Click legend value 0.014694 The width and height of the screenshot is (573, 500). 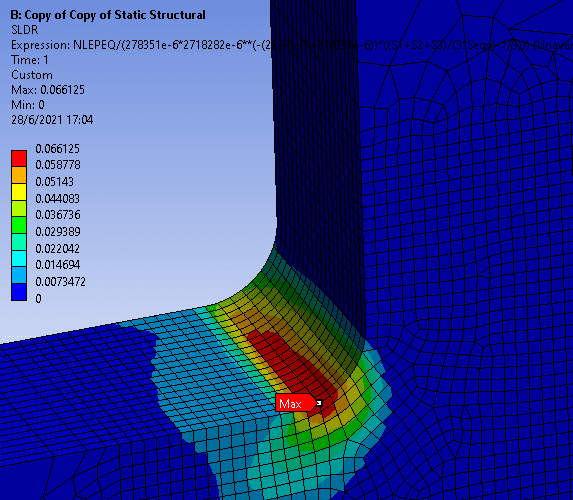[58, 265]
